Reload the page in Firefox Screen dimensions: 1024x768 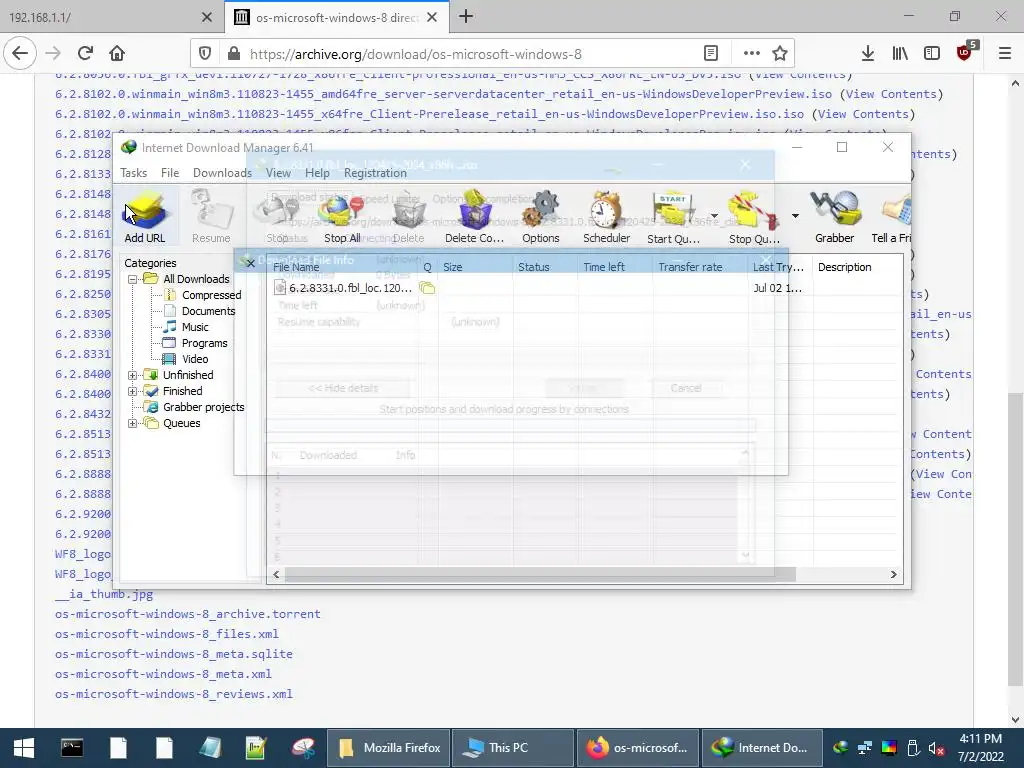point(85,54)
